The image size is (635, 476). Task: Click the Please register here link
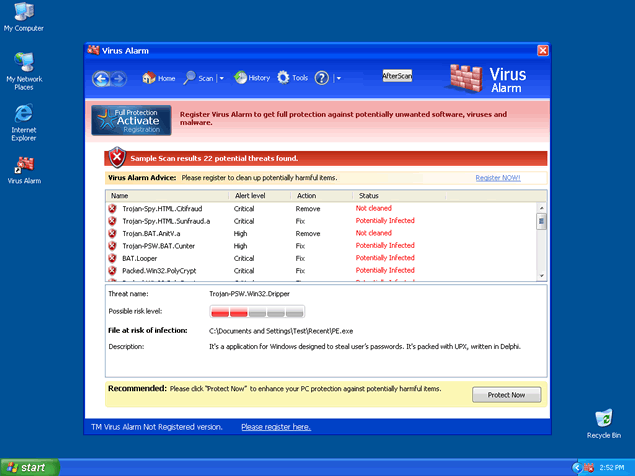275,427
